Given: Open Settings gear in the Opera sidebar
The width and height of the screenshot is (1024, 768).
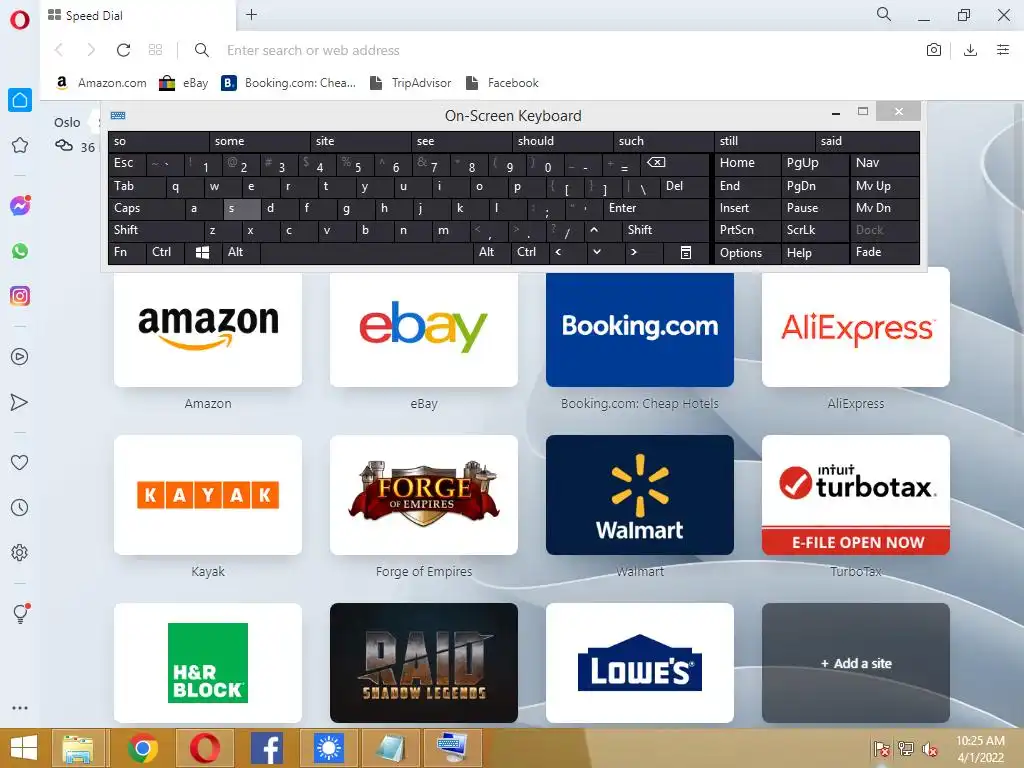Looking at the screenshot, I should tap(20, 552).
